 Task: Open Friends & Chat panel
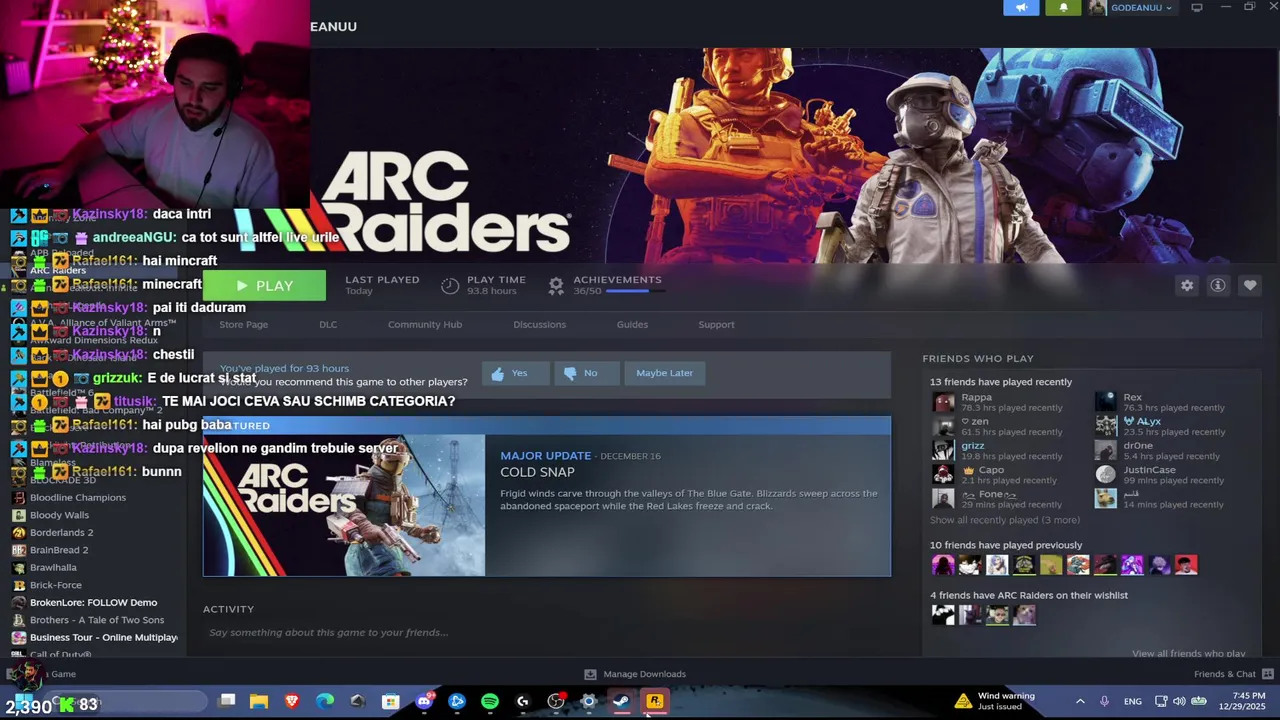pos(1233,674)
